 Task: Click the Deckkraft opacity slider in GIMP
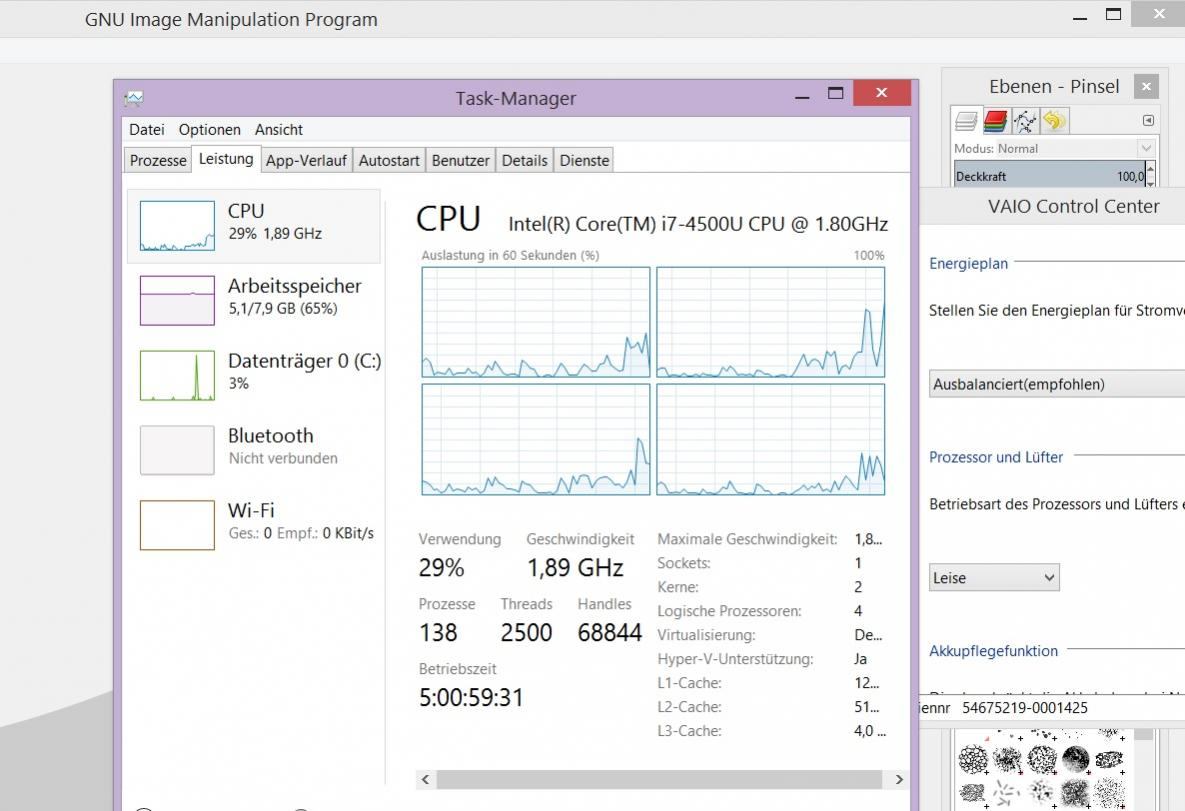(1049, 175)
